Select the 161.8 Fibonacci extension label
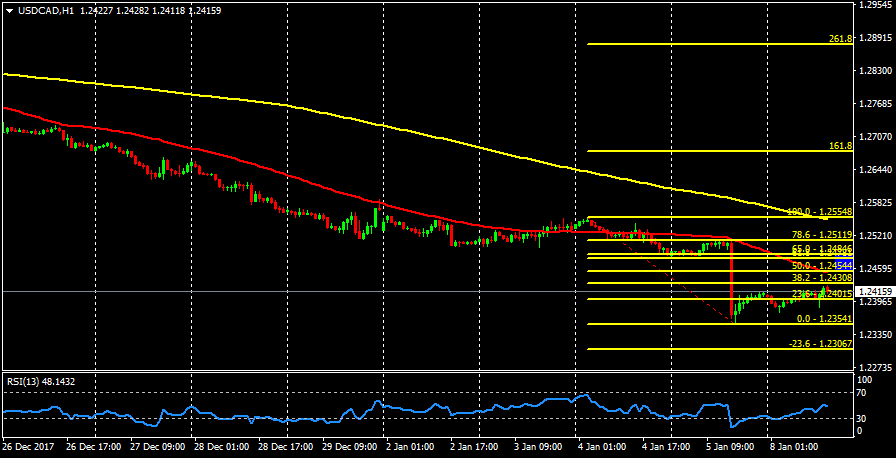This screenshot has height=458, width=896. (839, 146)
